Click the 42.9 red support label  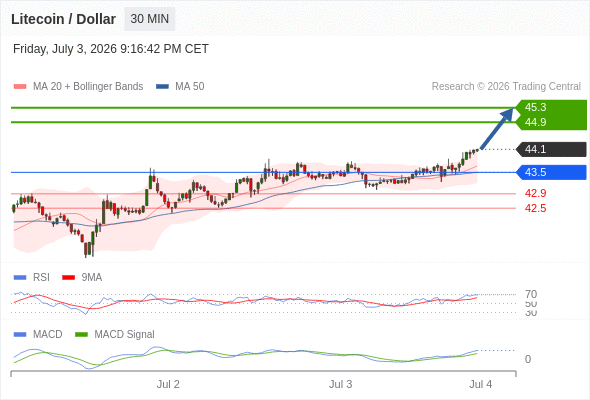tap(535, 193)
